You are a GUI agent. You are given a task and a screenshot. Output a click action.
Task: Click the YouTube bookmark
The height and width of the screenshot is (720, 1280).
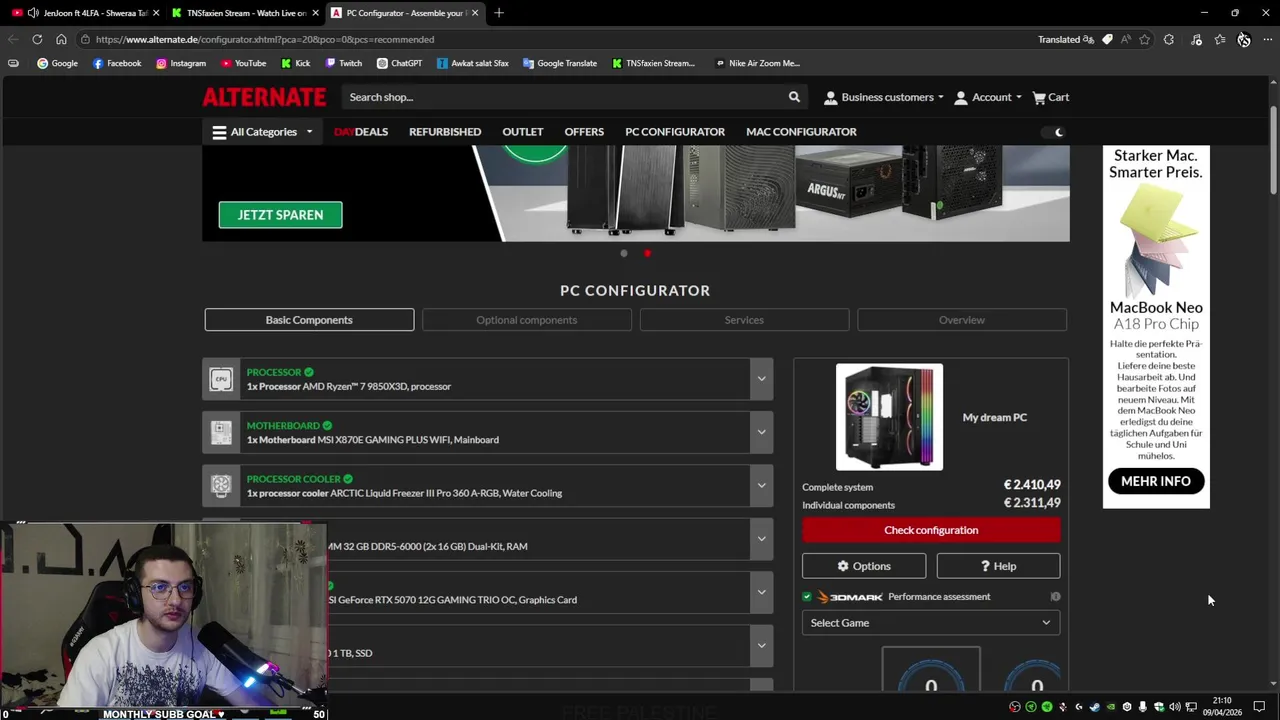click(243, 63)
